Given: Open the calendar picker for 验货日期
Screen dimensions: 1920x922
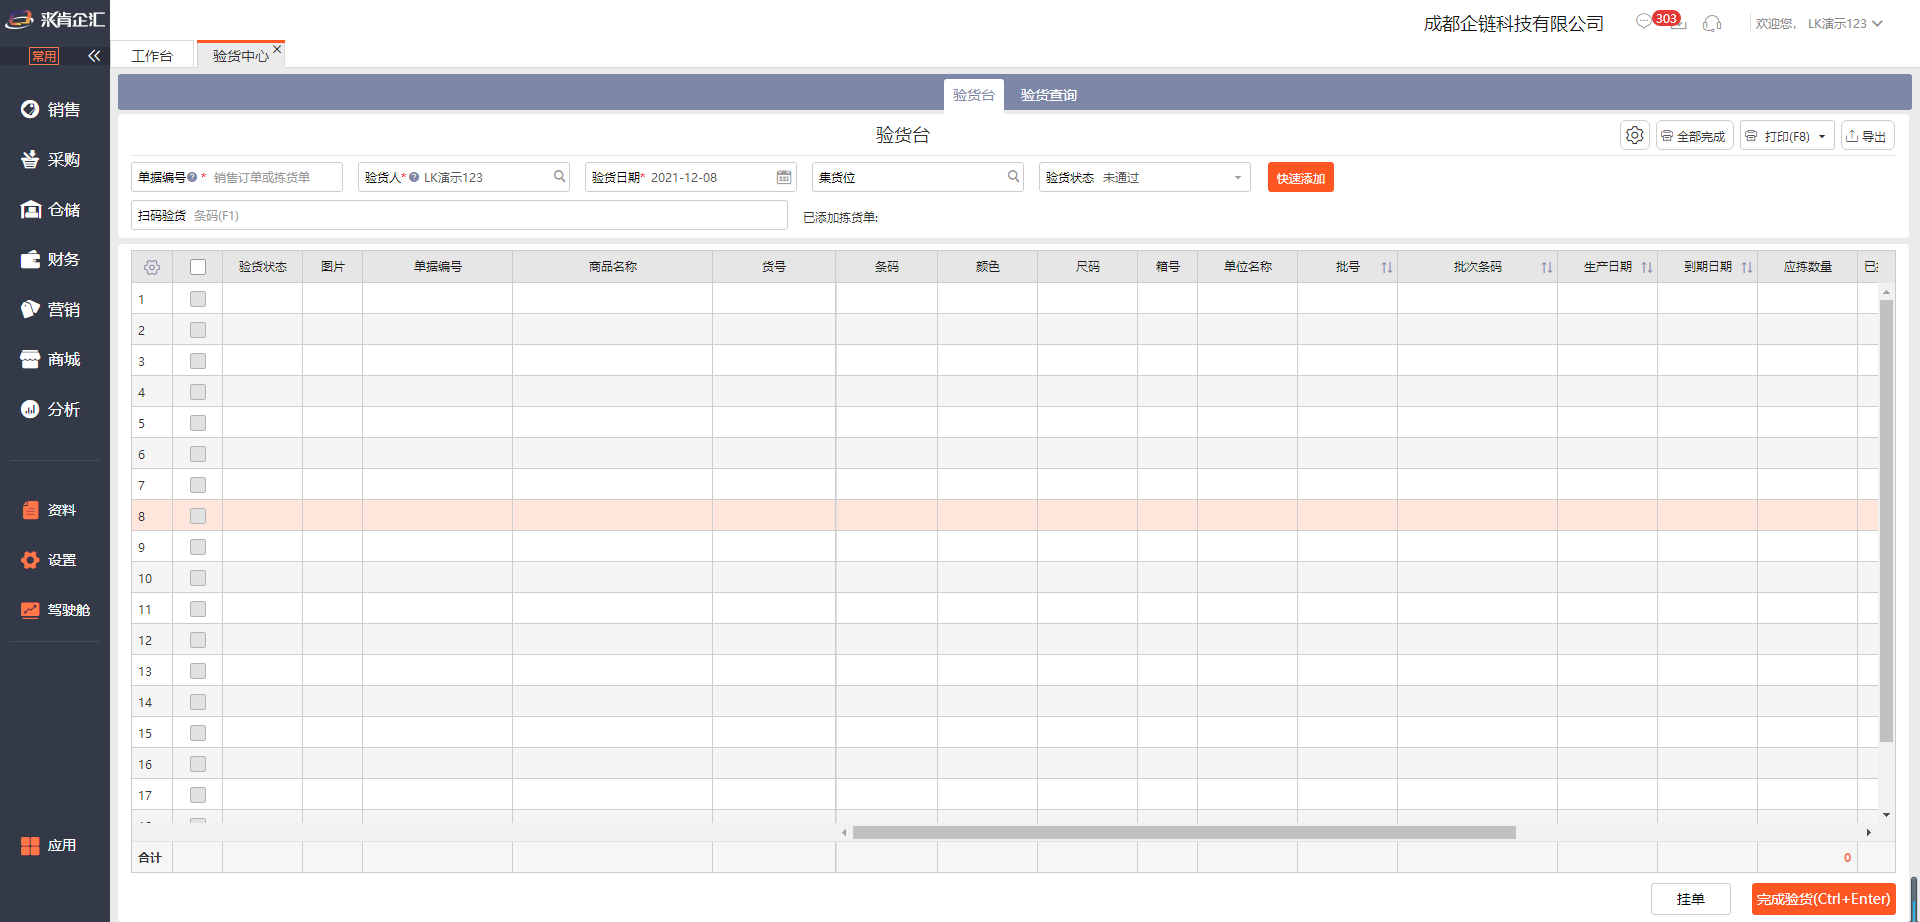Looking at the screenshot, I should pos(784,177).
